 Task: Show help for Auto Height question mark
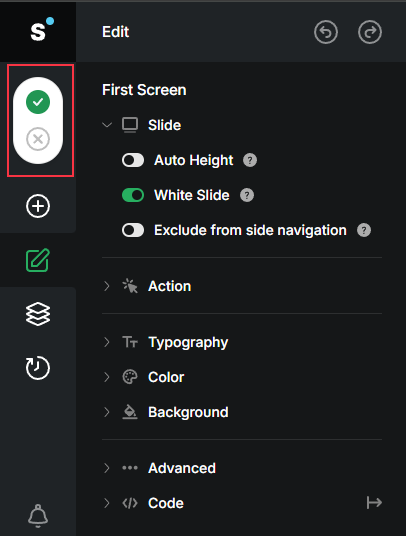point(250,160)
